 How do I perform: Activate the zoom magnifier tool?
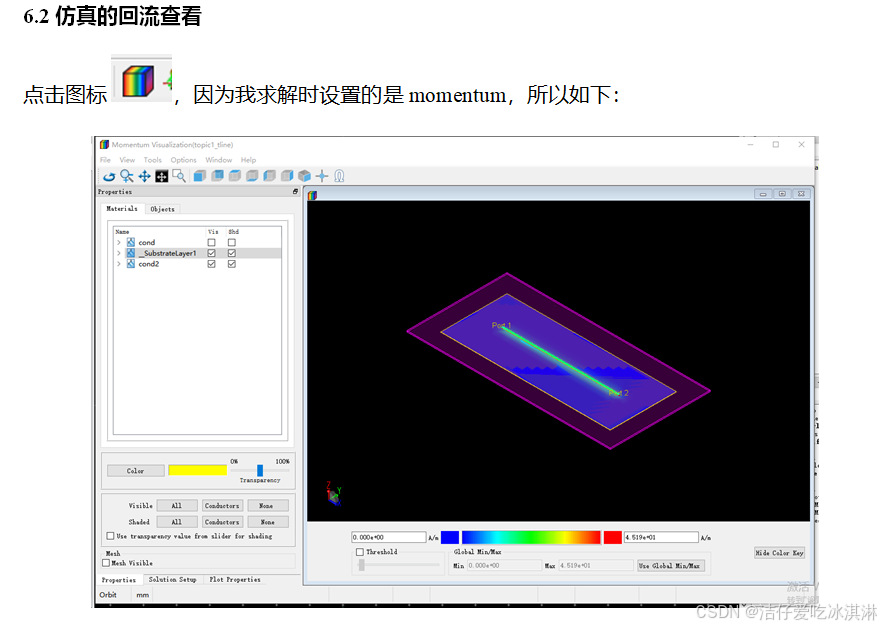pyautogui.click(x=128, y=175)
